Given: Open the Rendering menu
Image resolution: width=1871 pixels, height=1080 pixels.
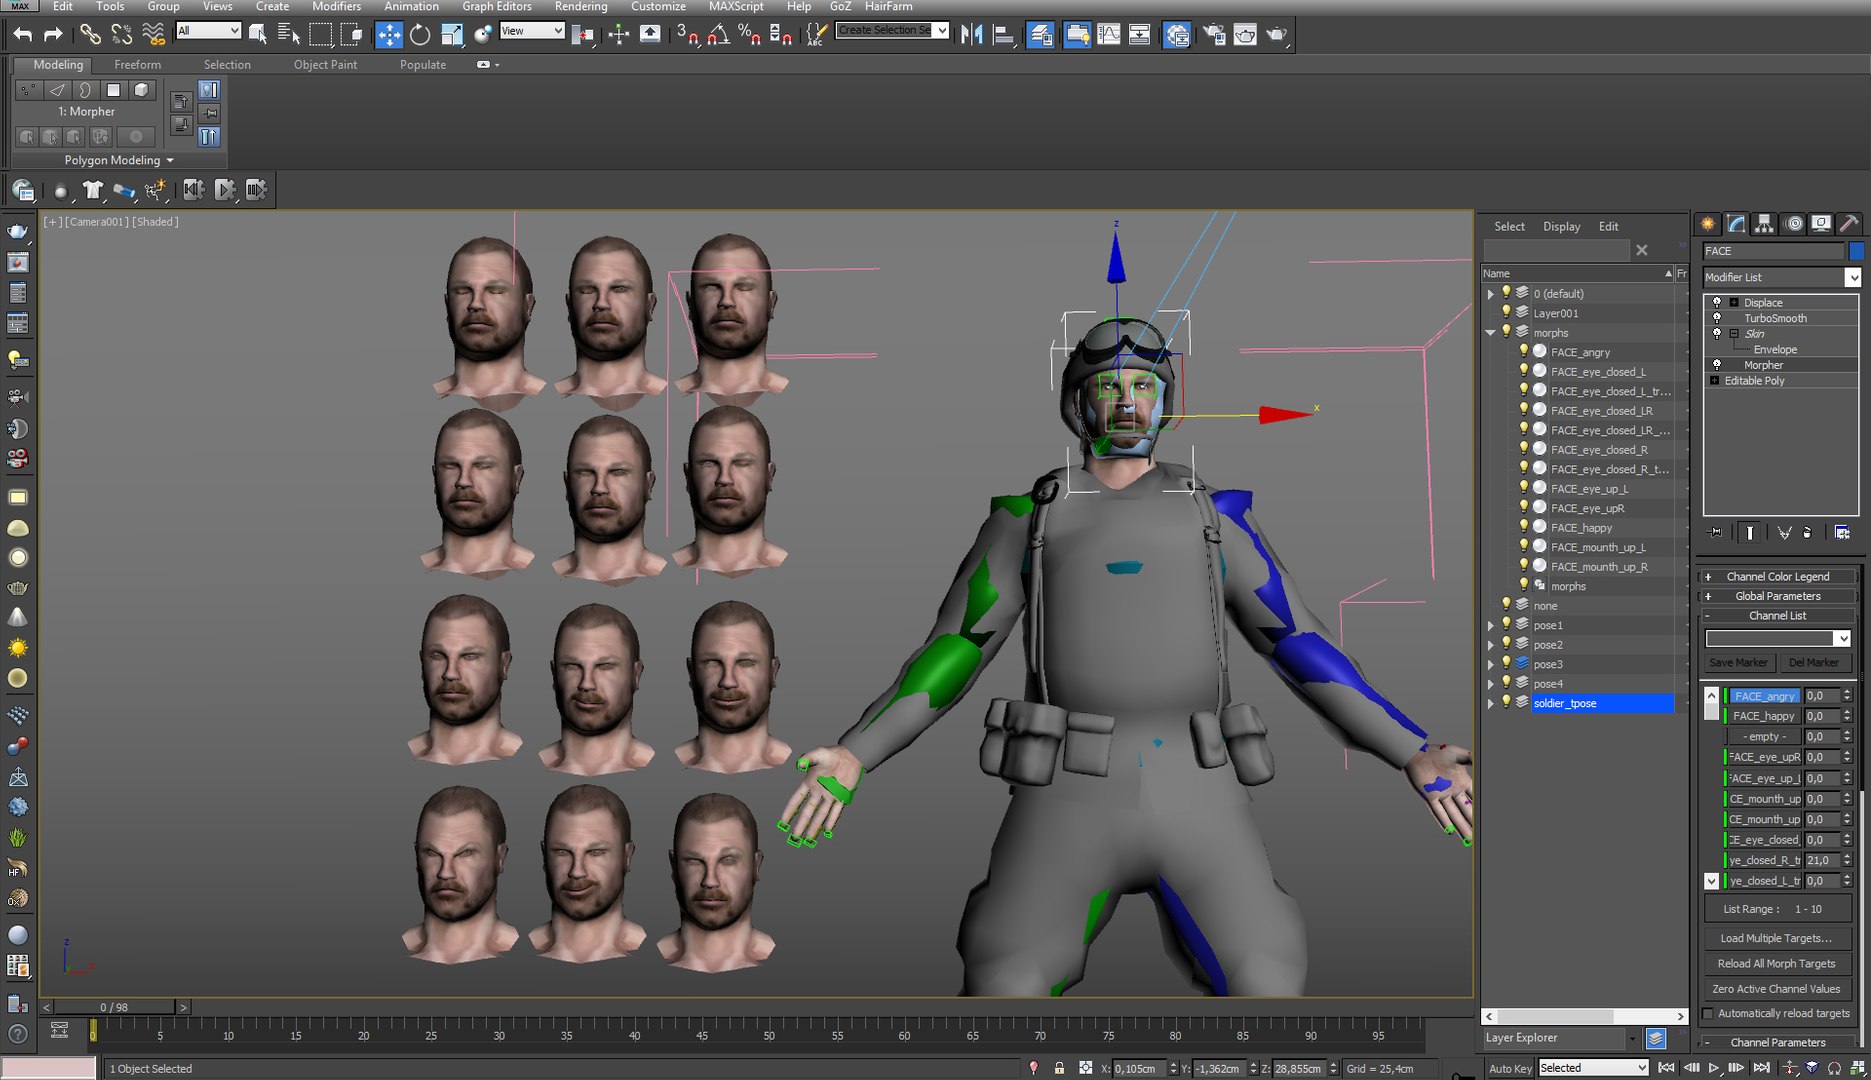Looking at the screenshot, I should (581, 6).
